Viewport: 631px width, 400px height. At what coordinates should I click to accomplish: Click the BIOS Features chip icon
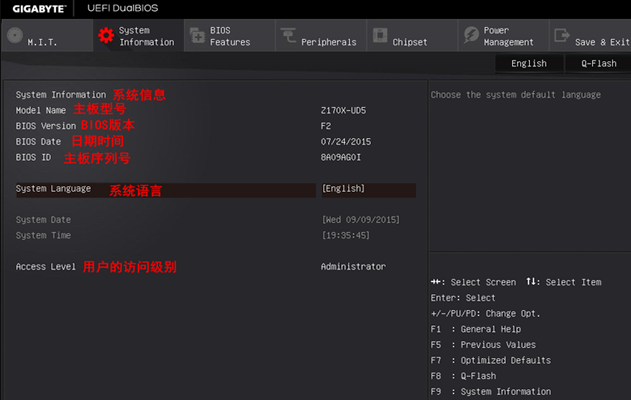[x=197, y=35]
